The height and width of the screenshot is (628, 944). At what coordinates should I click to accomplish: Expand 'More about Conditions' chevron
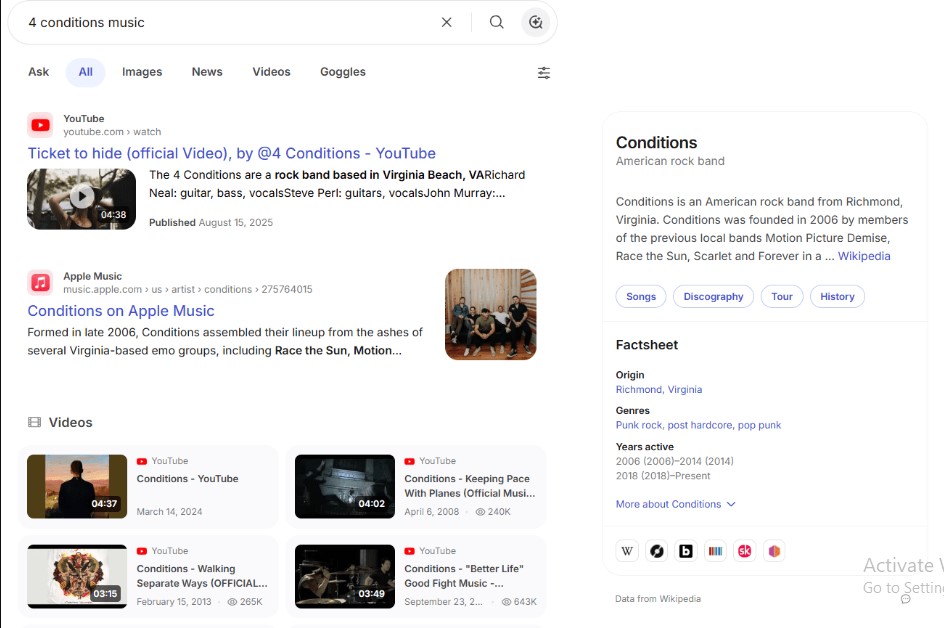[x=731, y=504]
